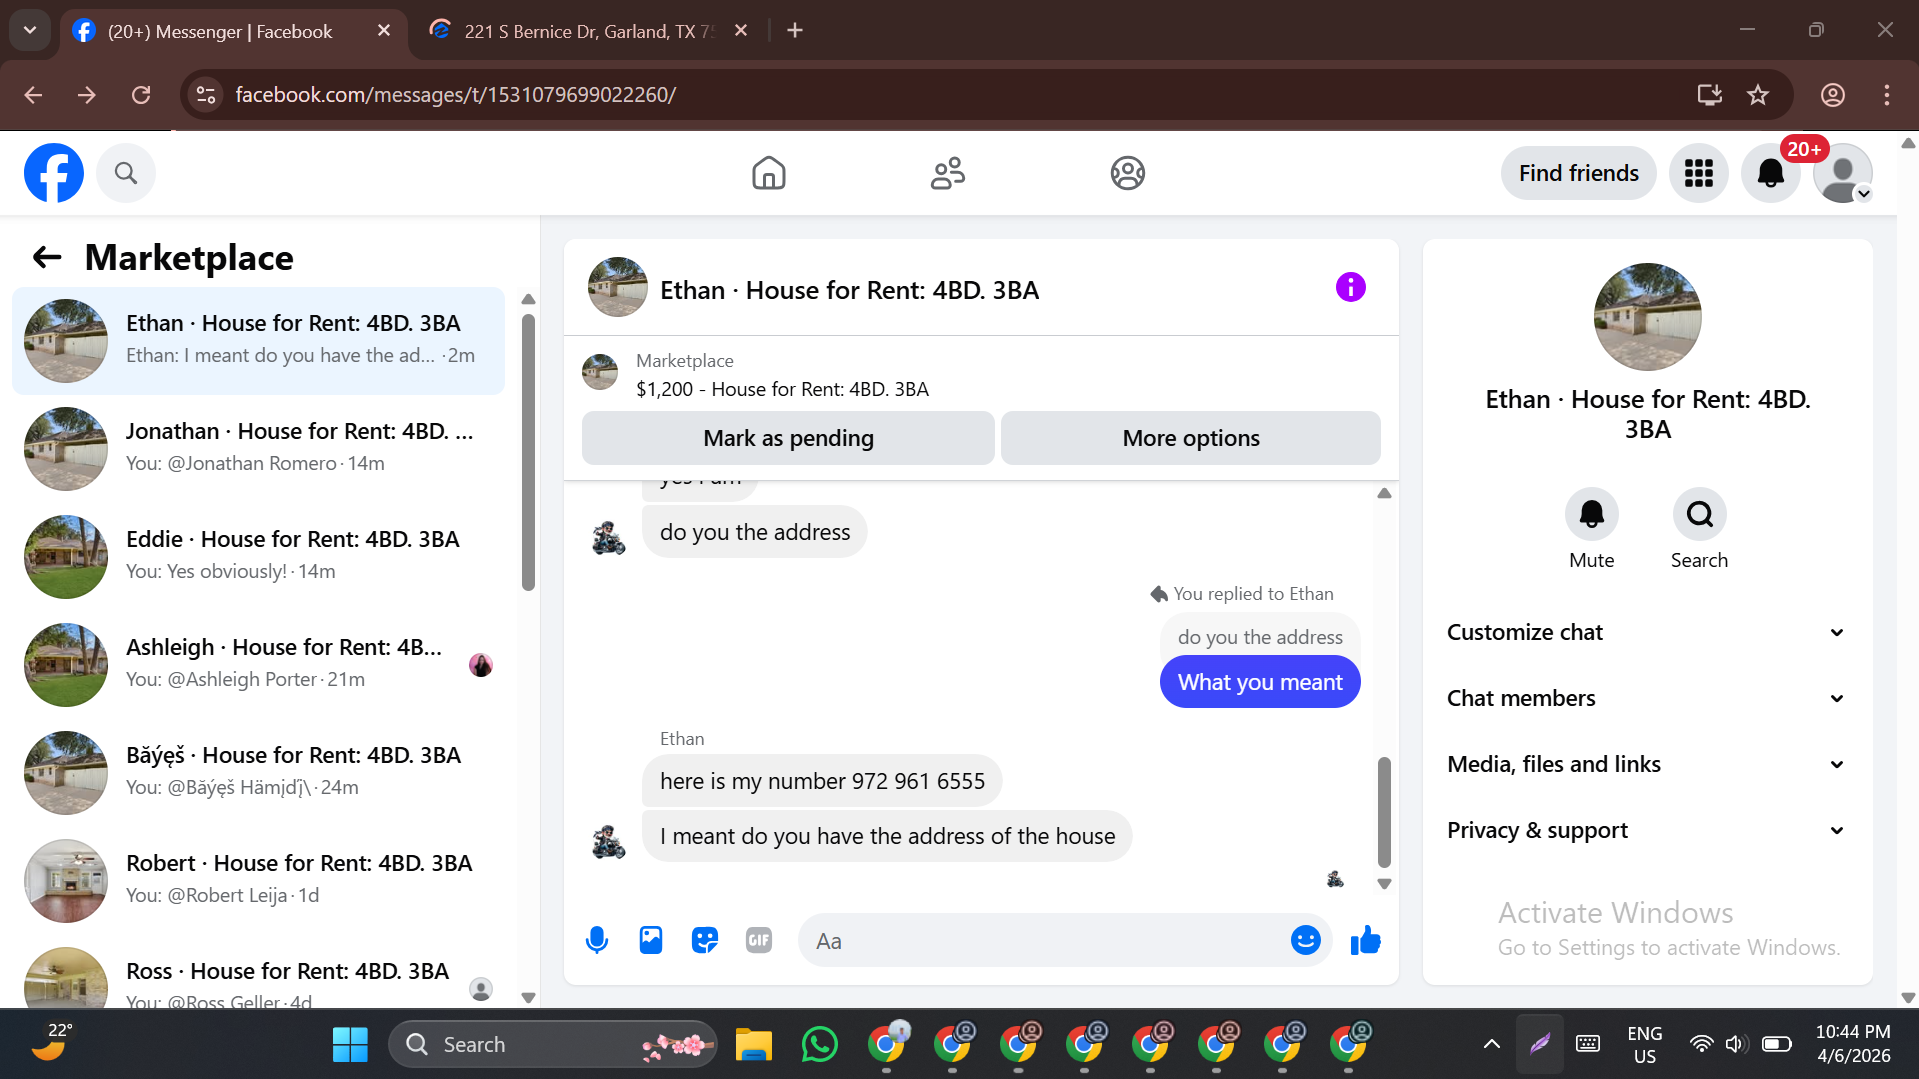Image resolution: width=1919 pixels, height=1079 pixels.
Task: Go back from Marketplace list
Action: pos(47,258)
